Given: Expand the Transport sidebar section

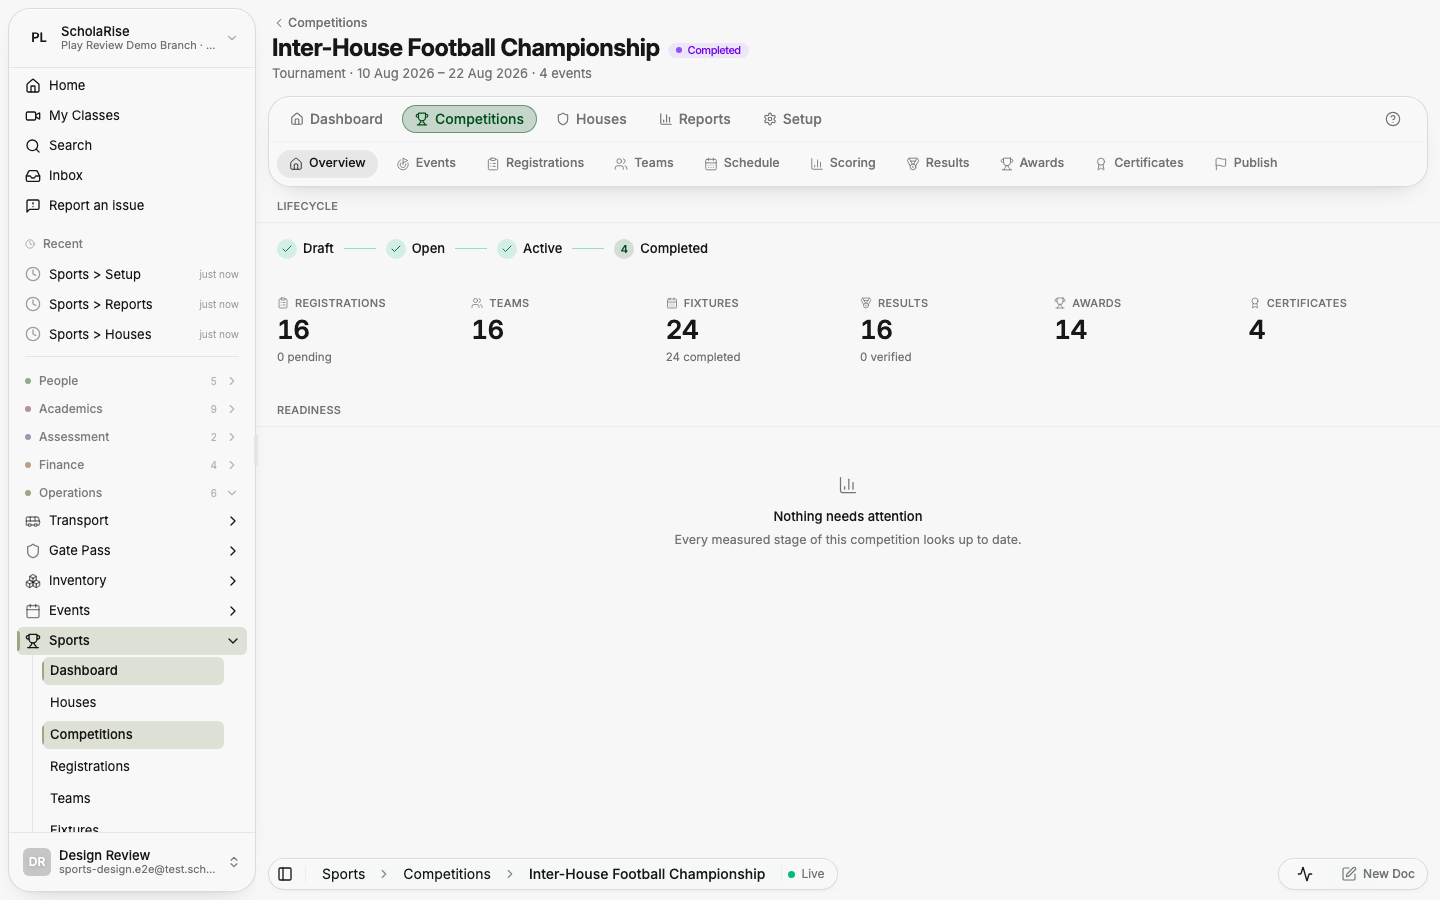Looking at the screenshot, I should (233, 521).
